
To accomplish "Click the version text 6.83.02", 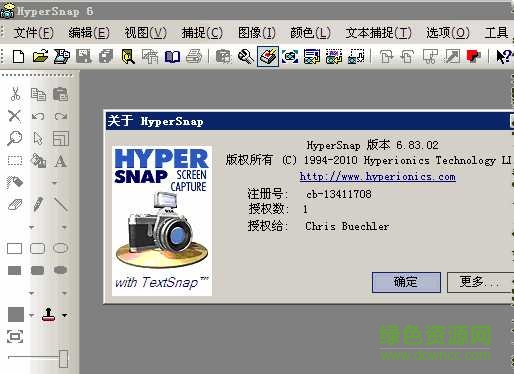I will click(417, 145).
